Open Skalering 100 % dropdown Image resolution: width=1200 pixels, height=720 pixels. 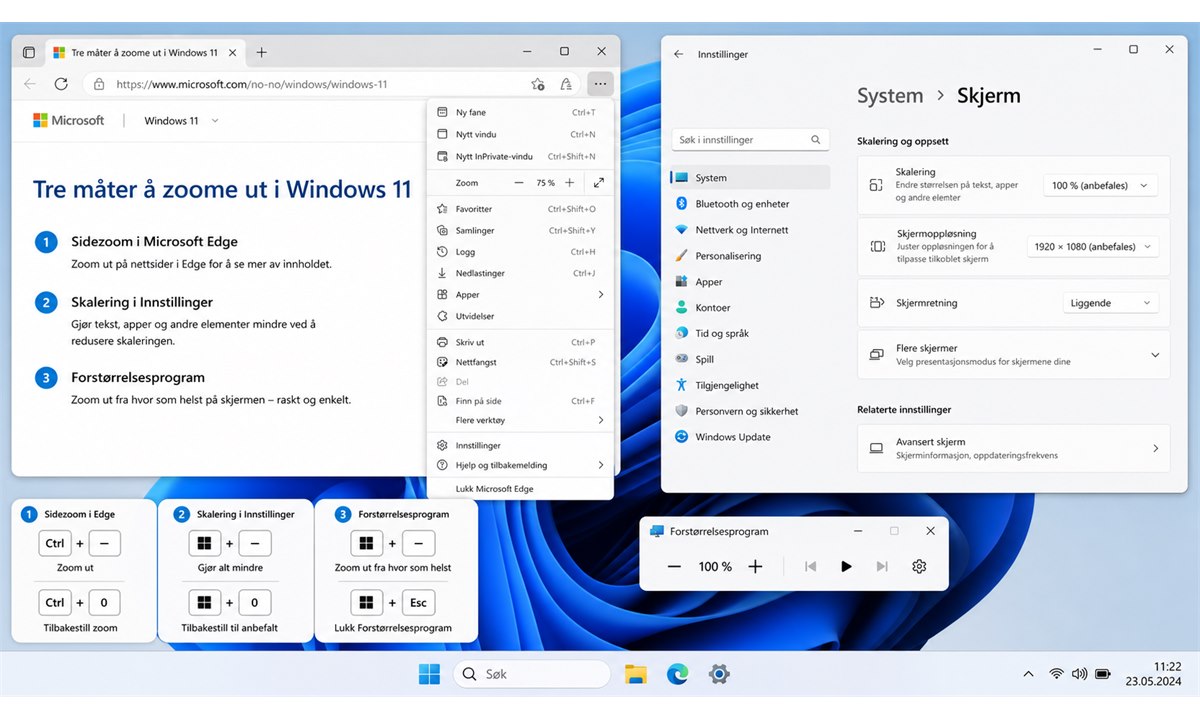pos(1100,186)
